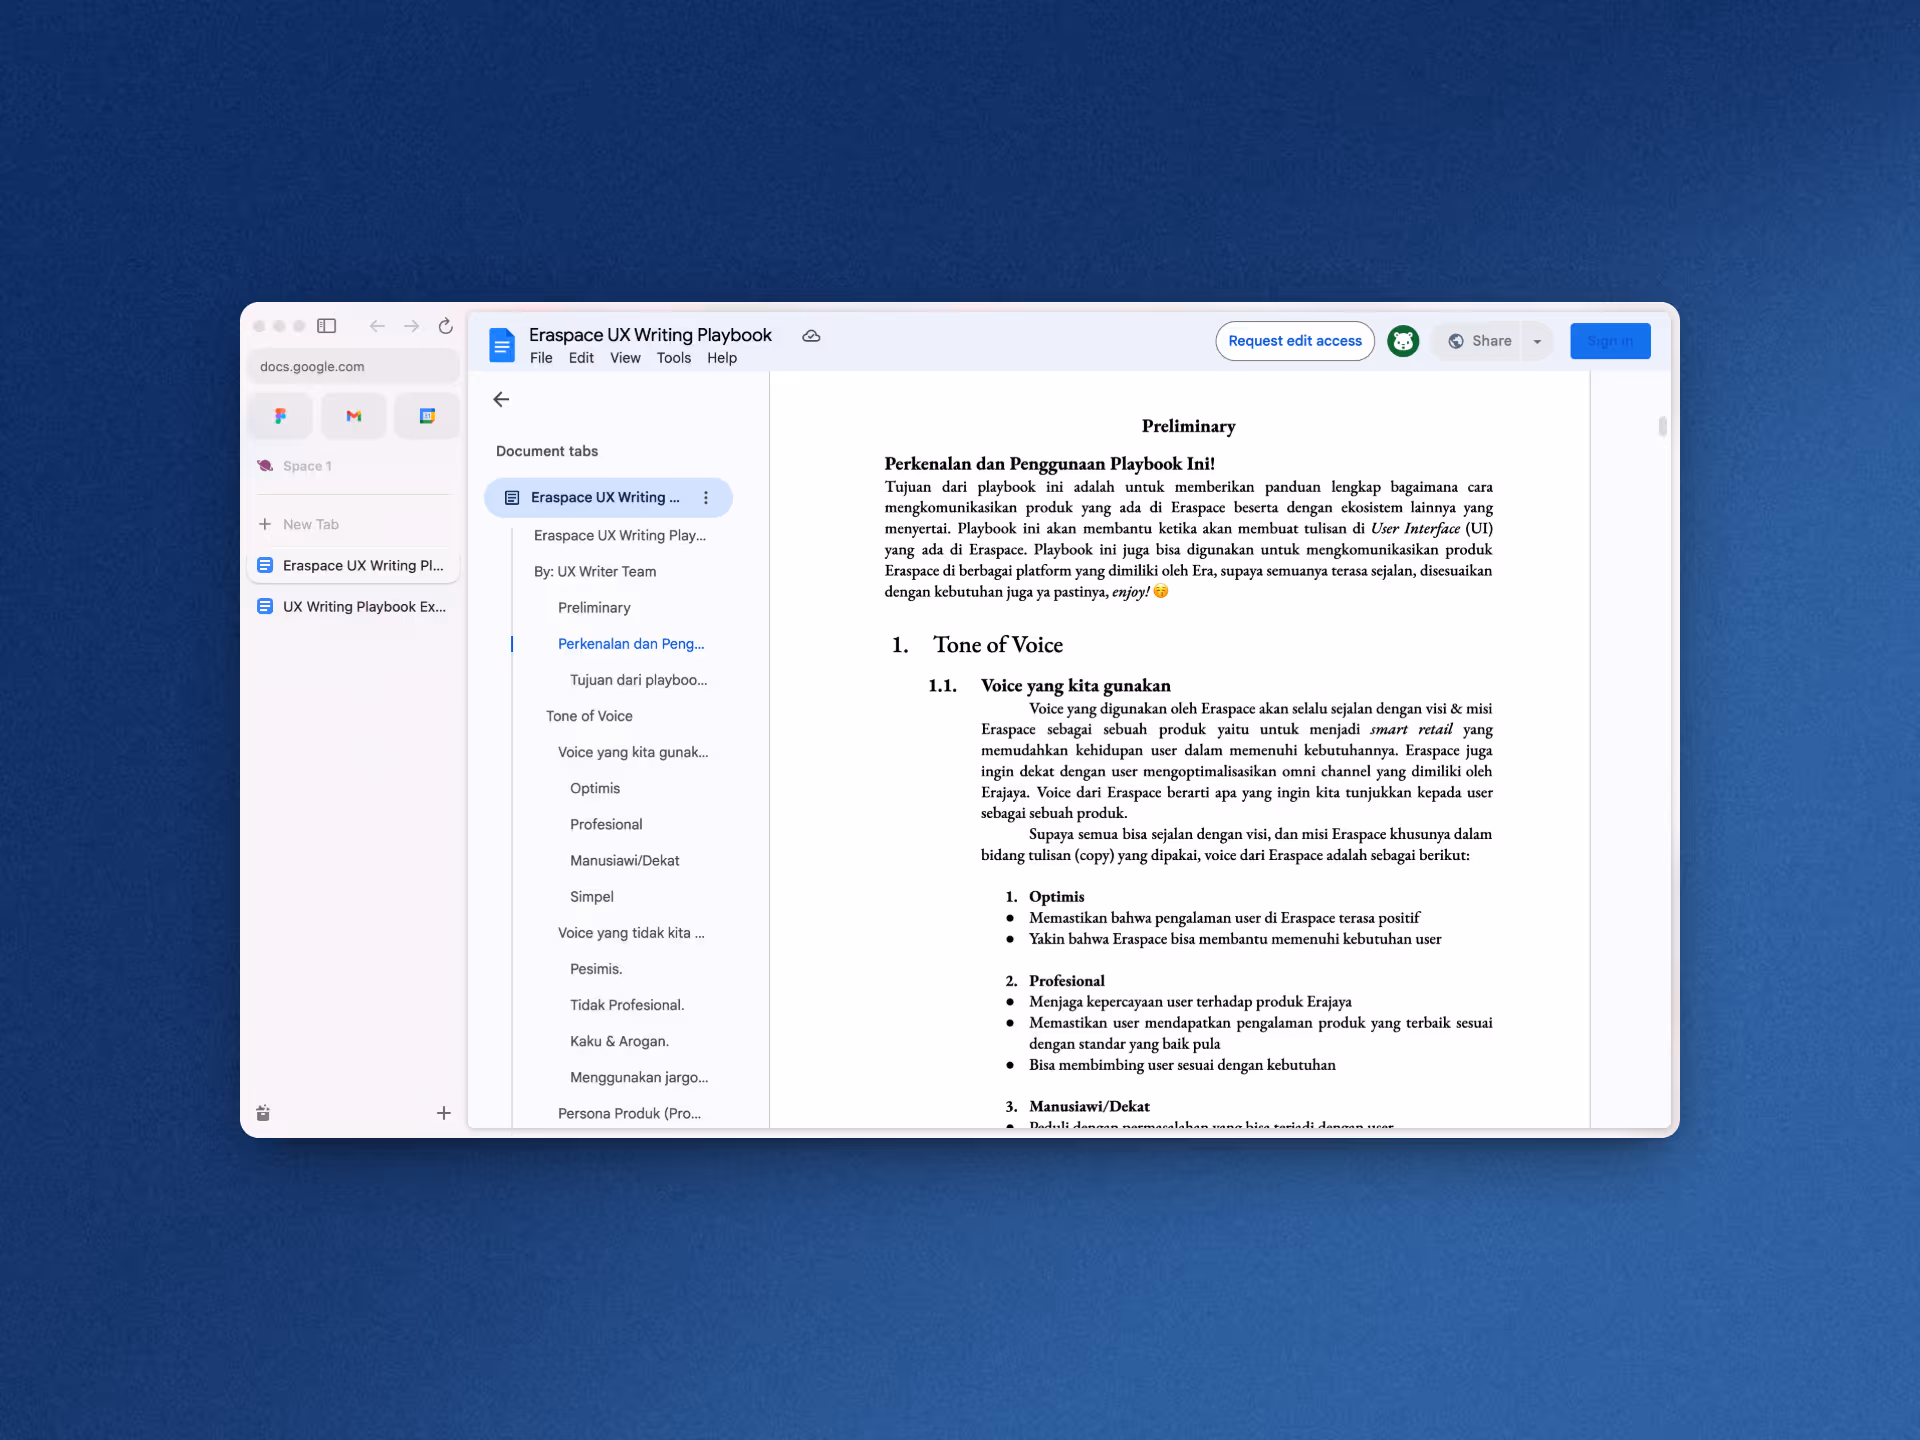1920x1440 pixels.
Task: Jump to Profesional outline item
Action: (x=606, y=824)
